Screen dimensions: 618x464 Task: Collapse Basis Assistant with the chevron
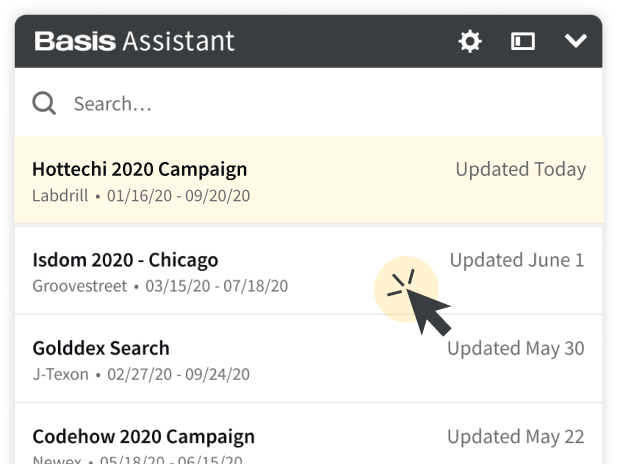[575, 41]
